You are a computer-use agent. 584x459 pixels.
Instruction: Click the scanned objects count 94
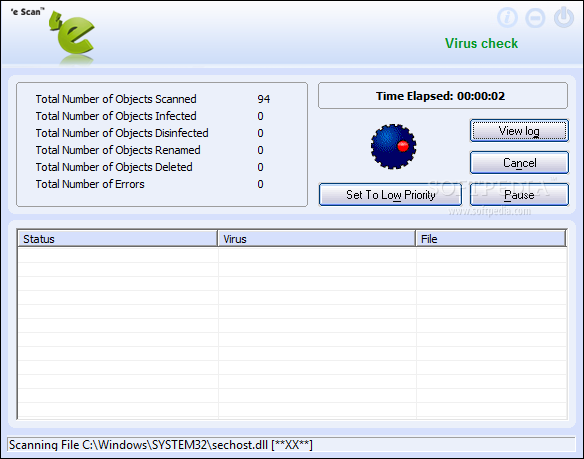[x=264, y=99]
